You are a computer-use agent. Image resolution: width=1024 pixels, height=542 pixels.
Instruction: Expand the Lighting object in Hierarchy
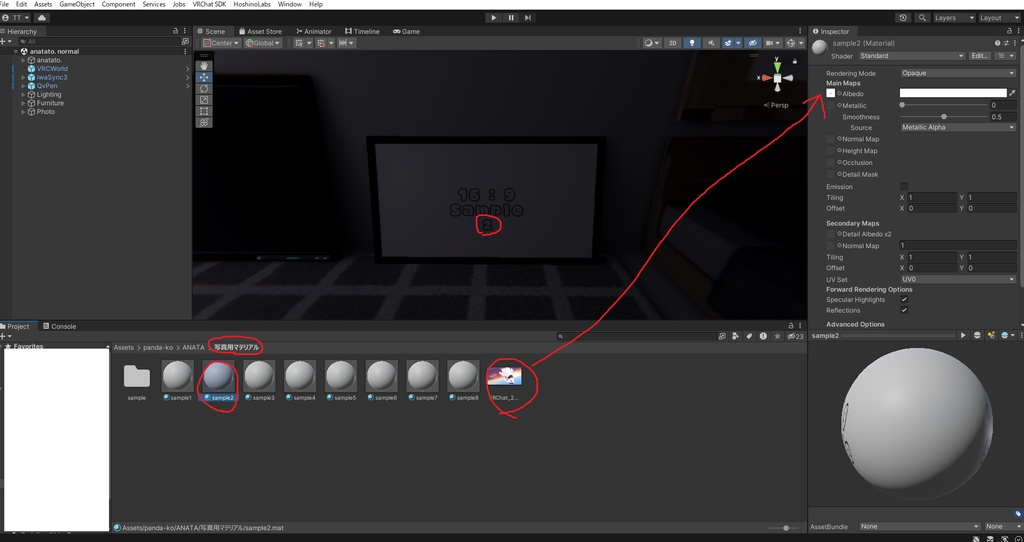pyautogui.click(x=24, y=95)
